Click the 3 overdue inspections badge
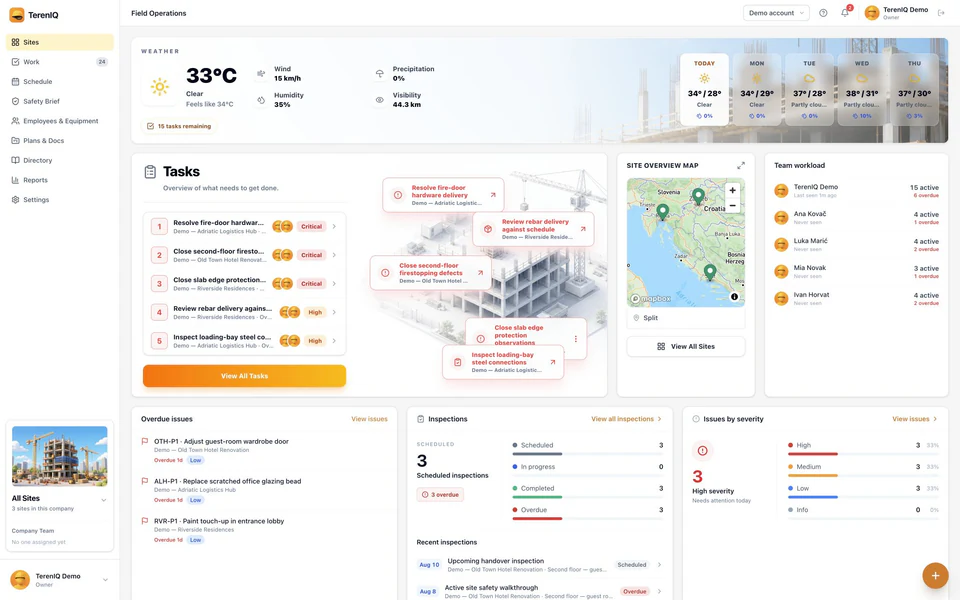 click(x=440, y=495)
